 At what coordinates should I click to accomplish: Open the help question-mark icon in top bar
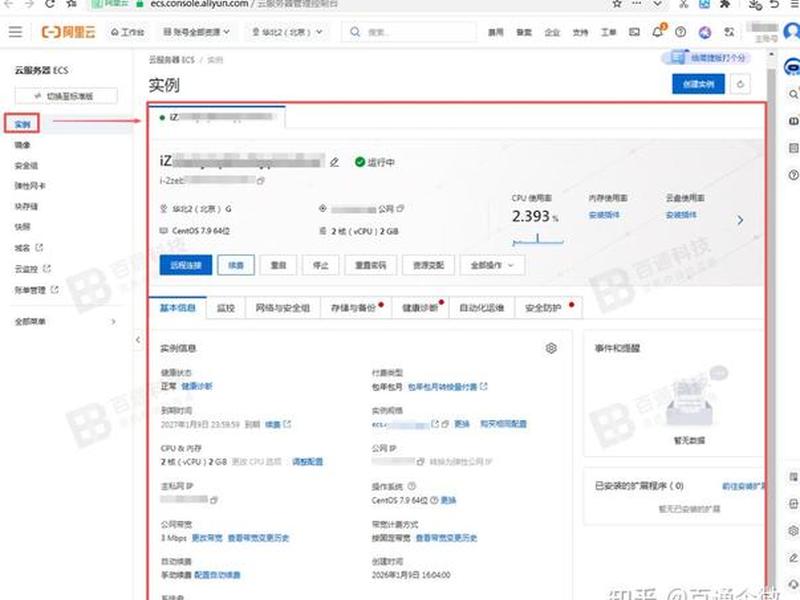[680, 32]
